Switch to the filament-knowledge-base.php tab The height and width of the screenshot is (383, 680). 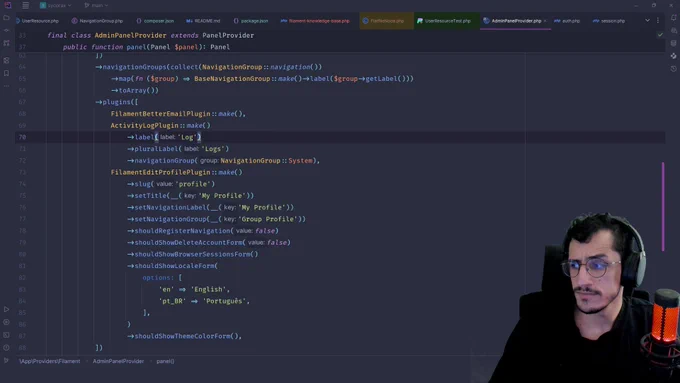315,21
